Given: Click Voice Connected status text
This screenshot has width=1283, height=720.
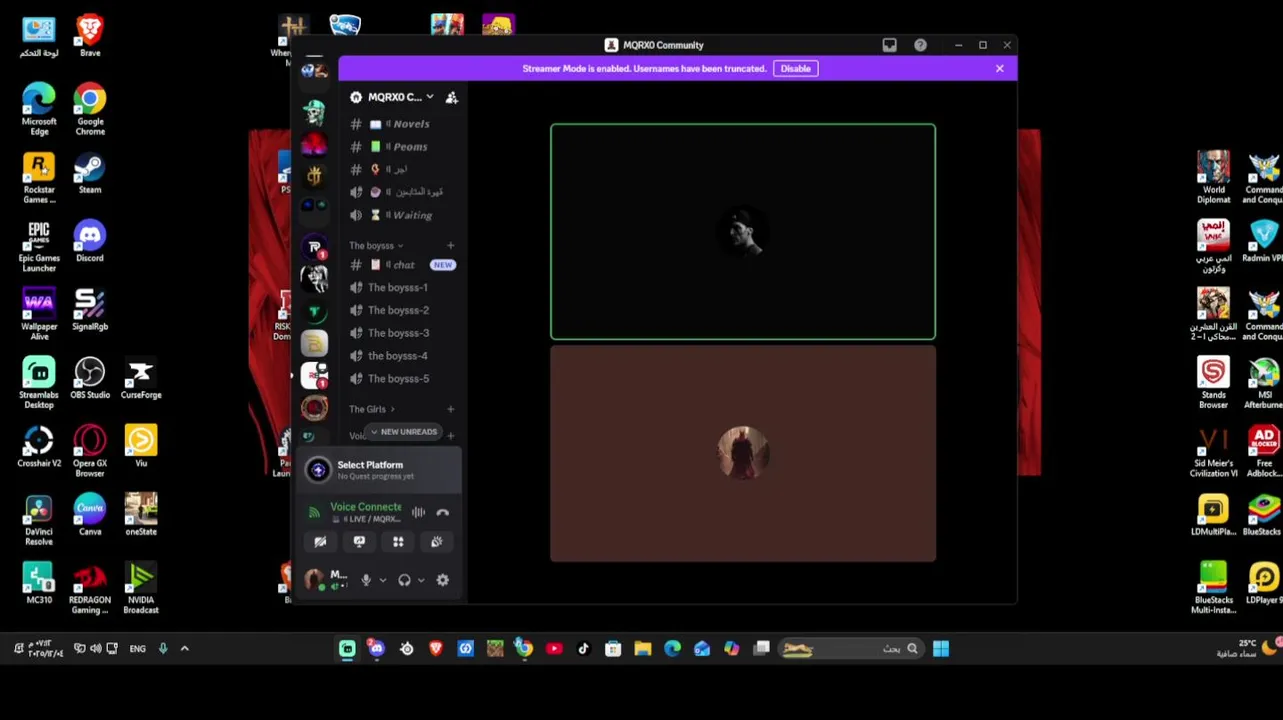Looking at the screenshot, I should click(x=366, y=507).
